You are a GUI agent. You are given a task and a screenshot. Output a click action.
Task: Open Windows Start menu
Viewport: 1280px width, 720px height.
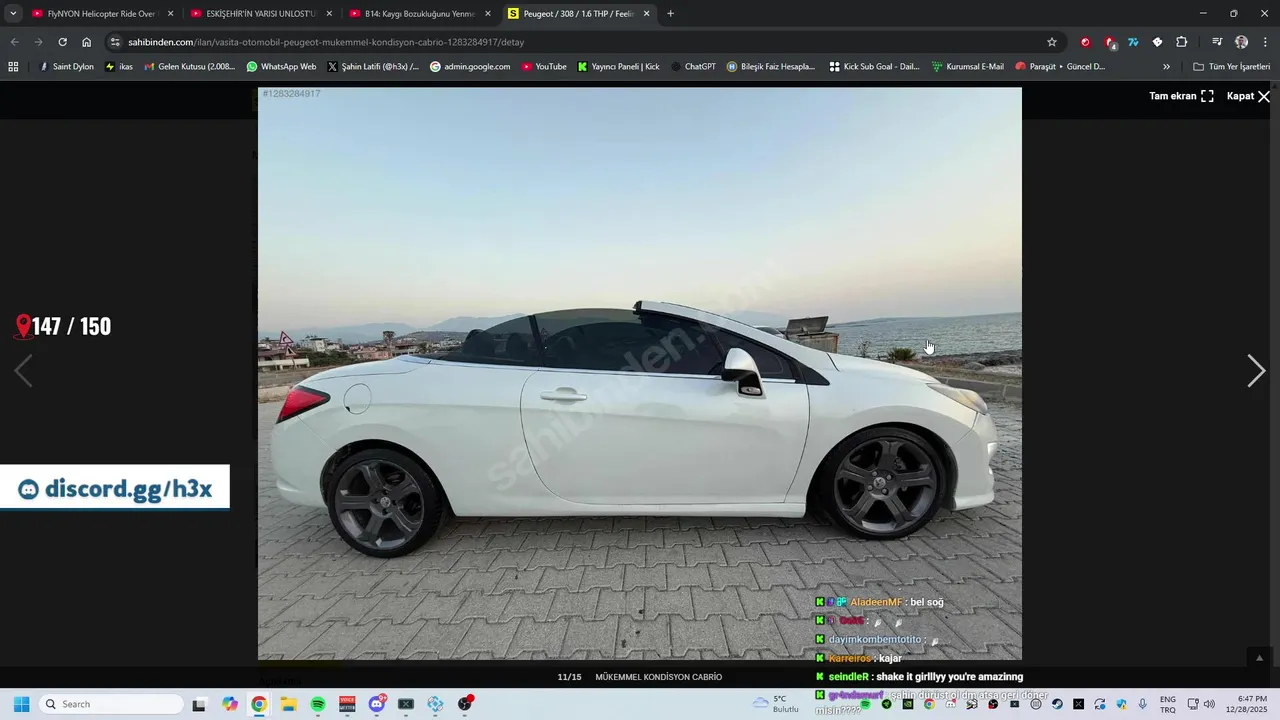pyautogui.click(x=21, y=704)
